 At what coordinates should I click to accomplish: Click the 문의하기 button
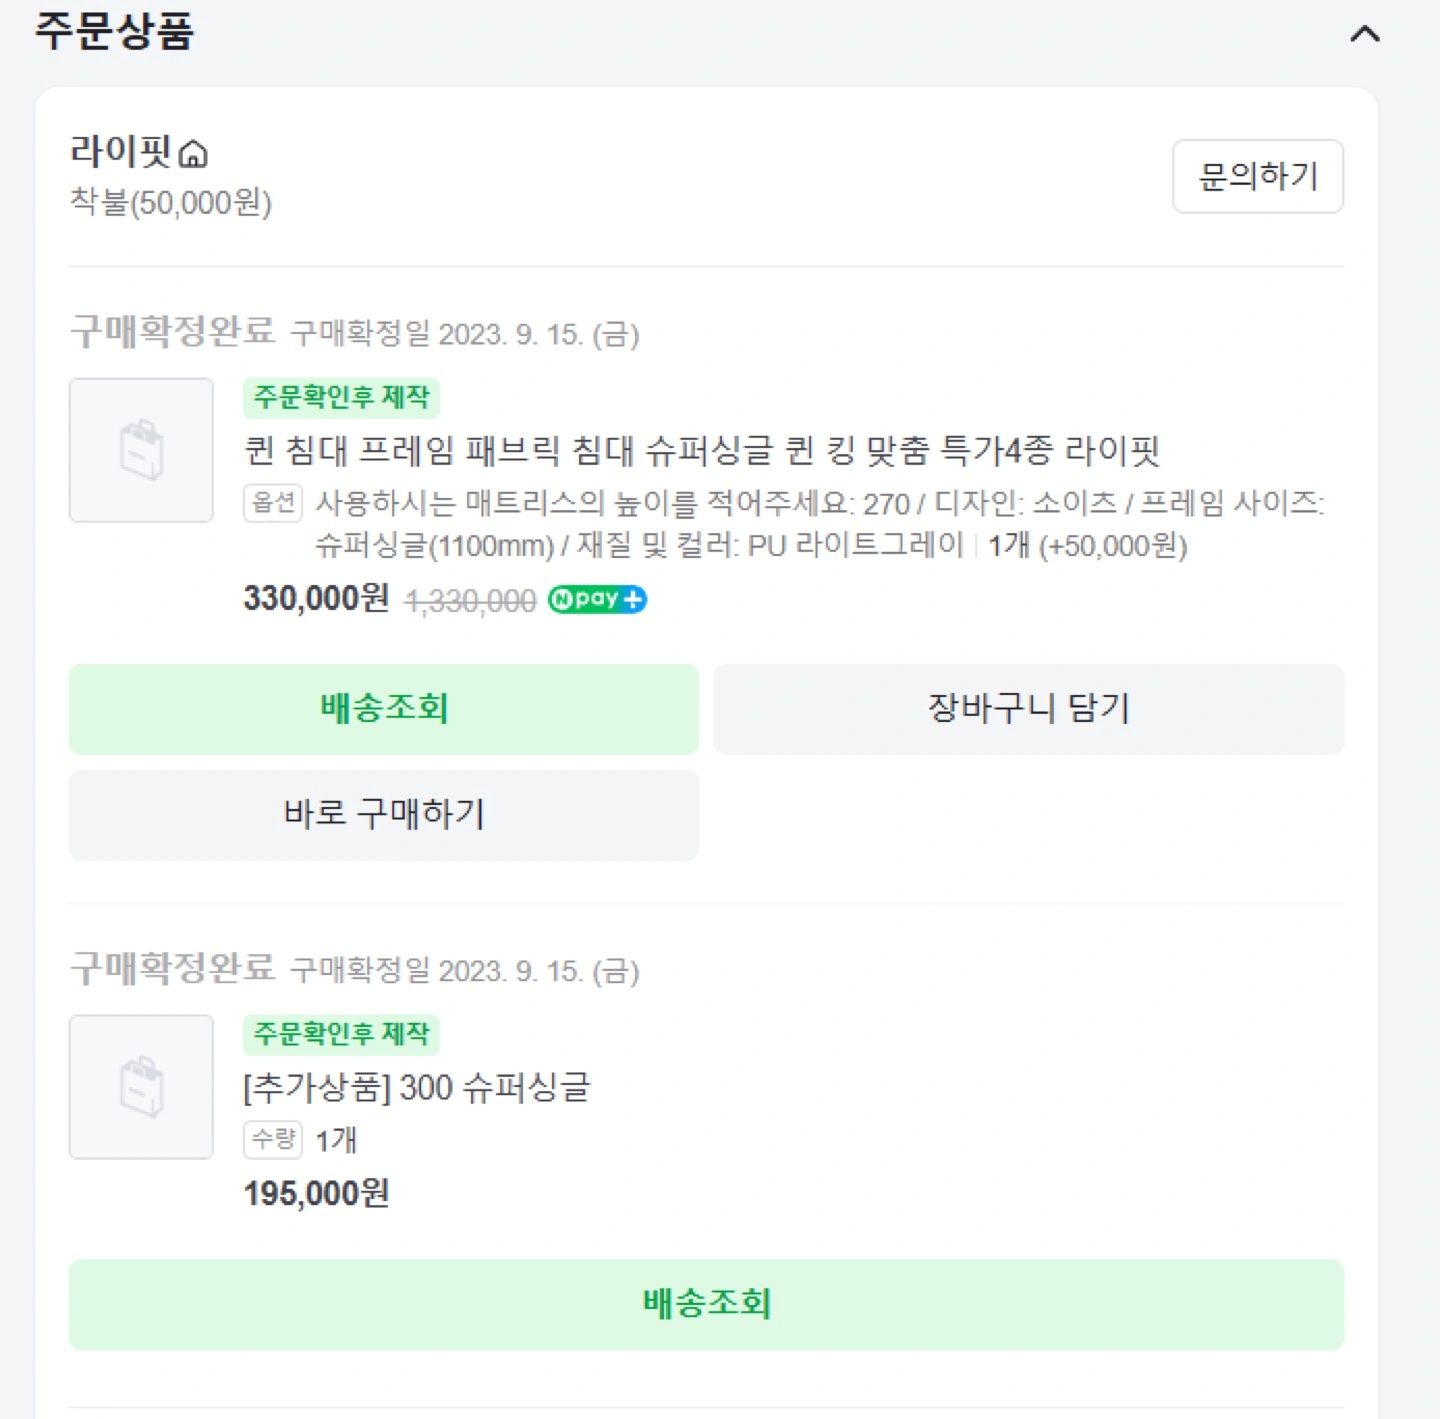point(1257,176)
